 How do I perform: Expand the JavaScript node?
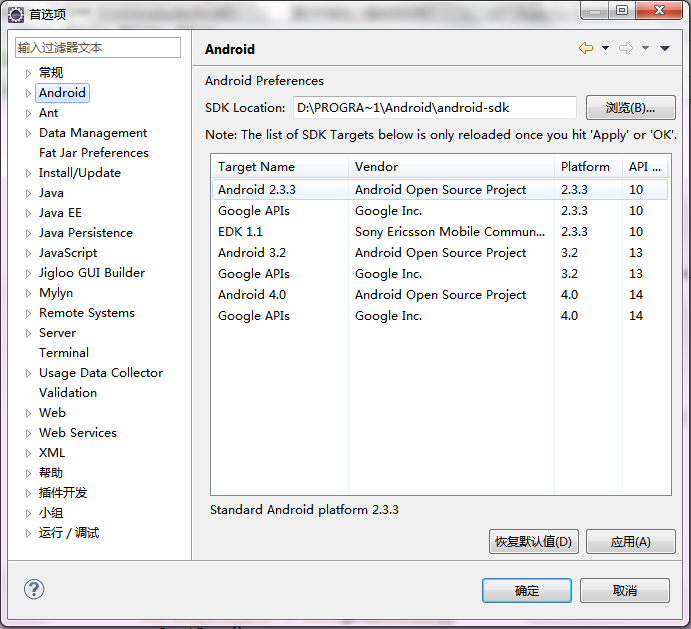tap(28, 253)
